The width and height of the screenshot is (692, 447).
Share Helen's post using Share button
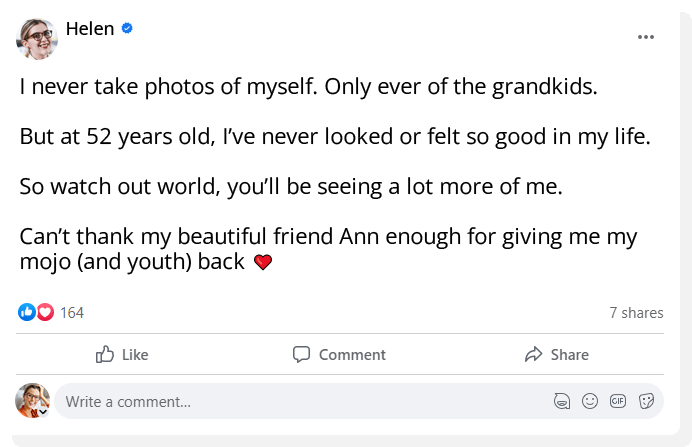tap(556, 355)
